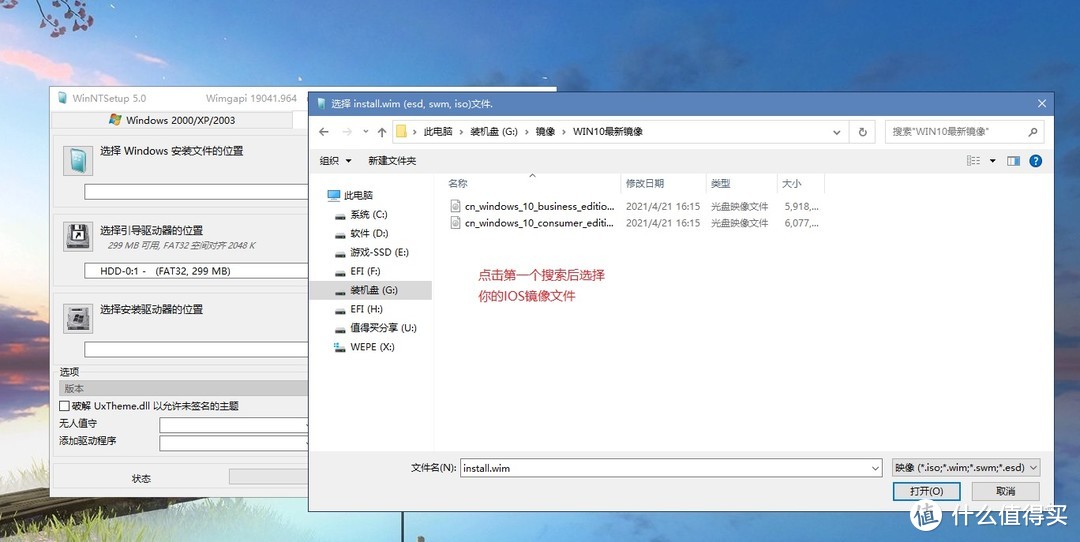Click the Forward arrow in file dialog
1080x542 pixels.
click(x=347, y=132)
